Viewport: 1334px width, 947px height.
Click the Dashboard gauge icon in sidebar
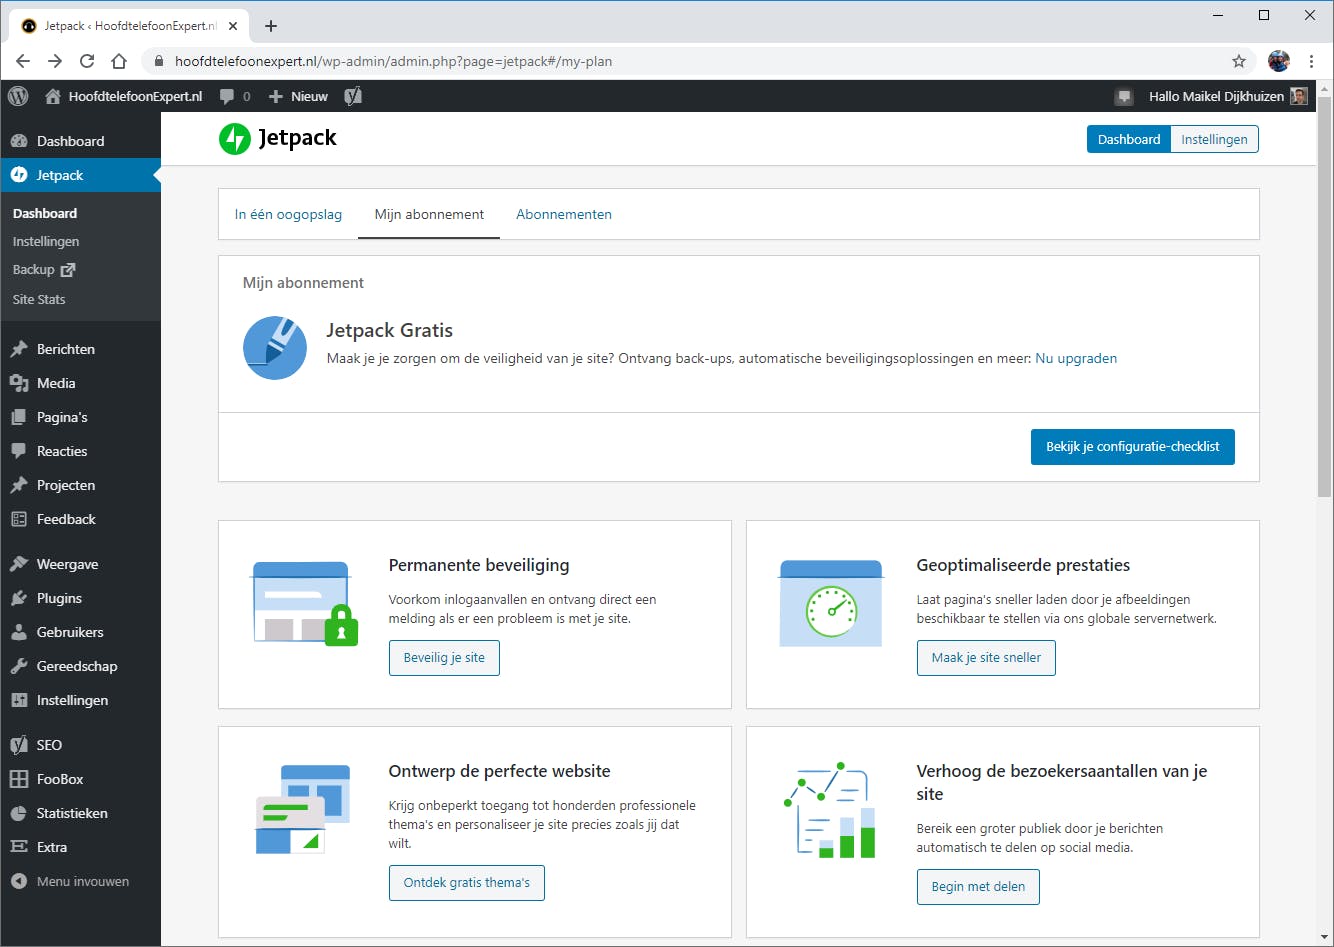click(19, 141)
